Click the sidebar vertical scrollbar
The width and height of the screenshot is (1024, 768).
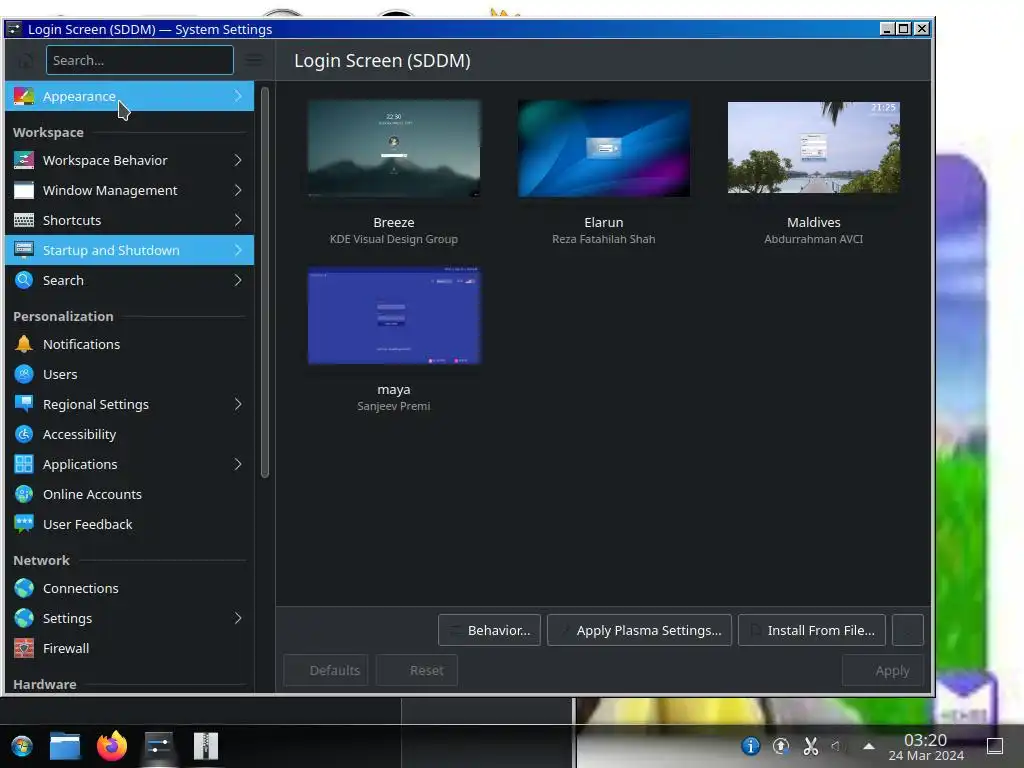click(x=264, y=283)
